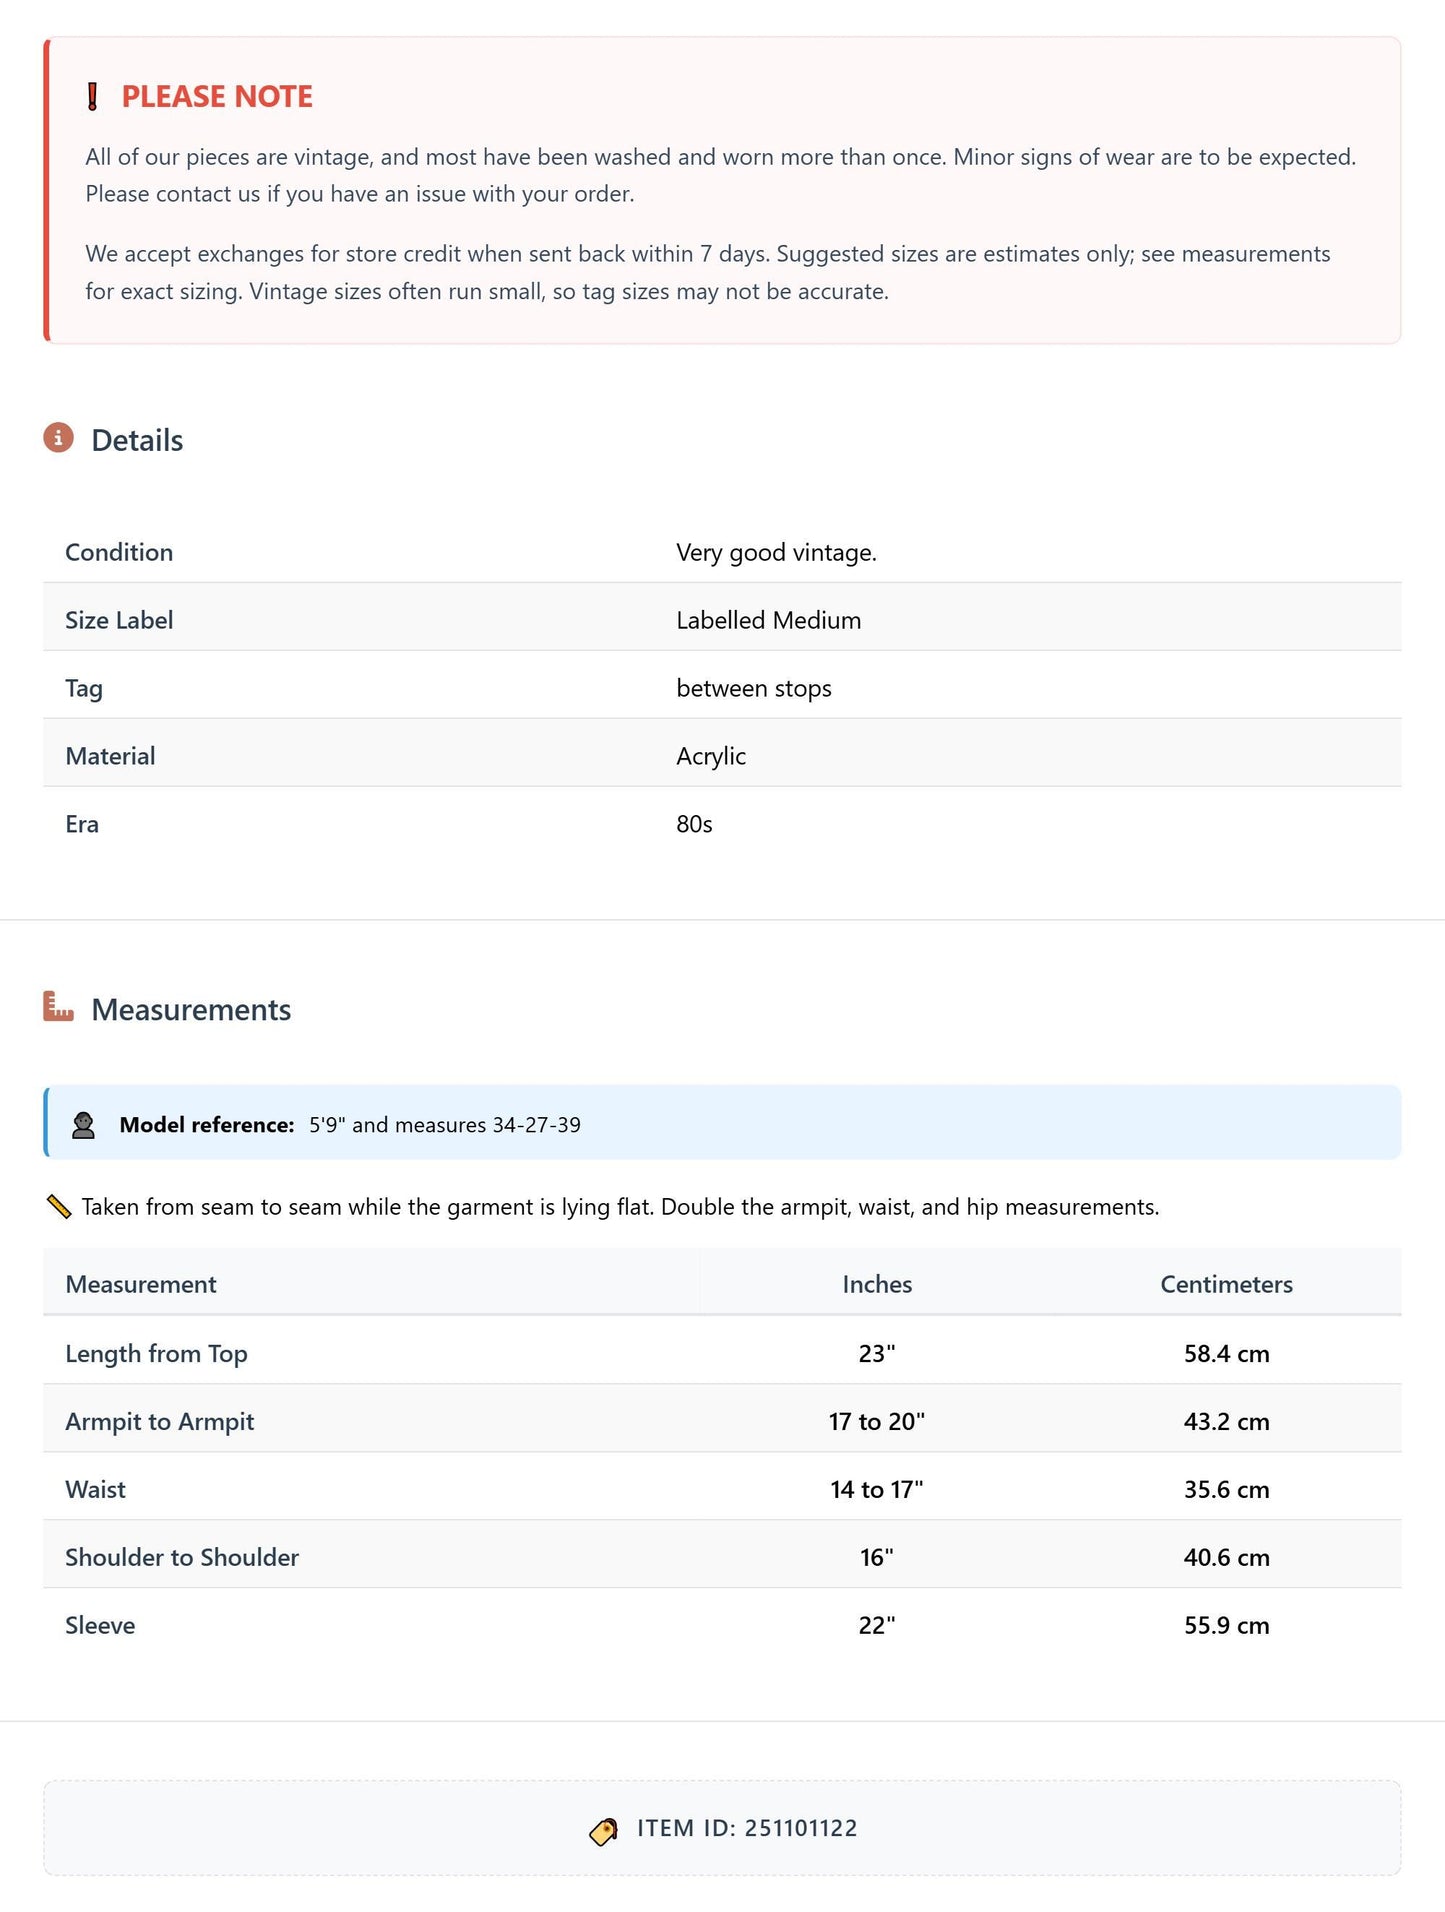Click the Measurements ruler icon
Image resolution: width=1445 pixels, height=1912 pixels.
(59, 1006)
